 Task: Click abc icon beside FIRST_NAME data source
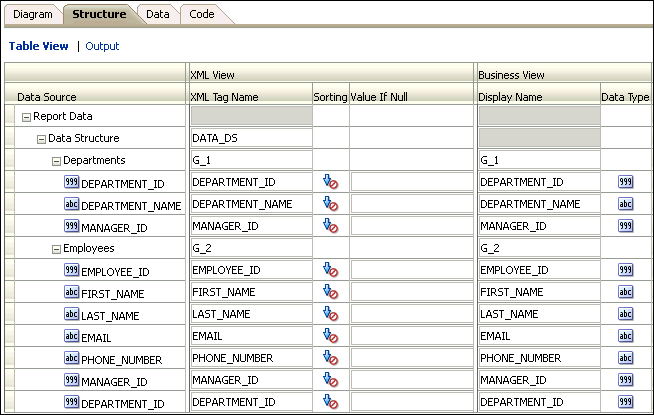coord(71,292)
